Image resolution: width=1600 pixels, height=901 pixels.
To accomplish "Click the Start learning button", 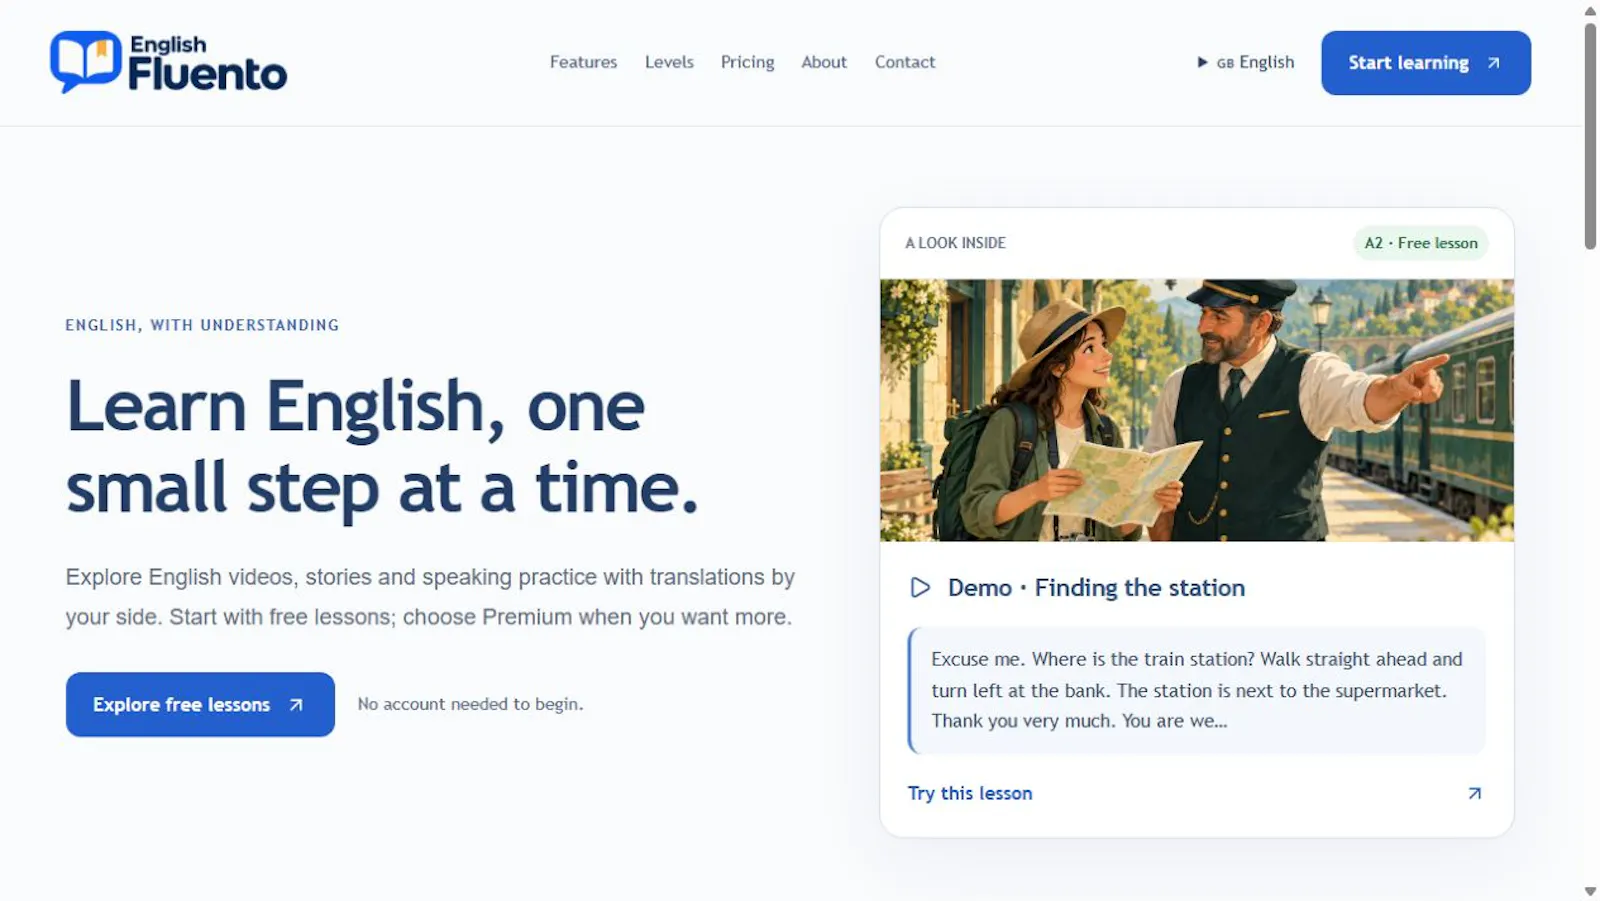I will (1425, 63).
